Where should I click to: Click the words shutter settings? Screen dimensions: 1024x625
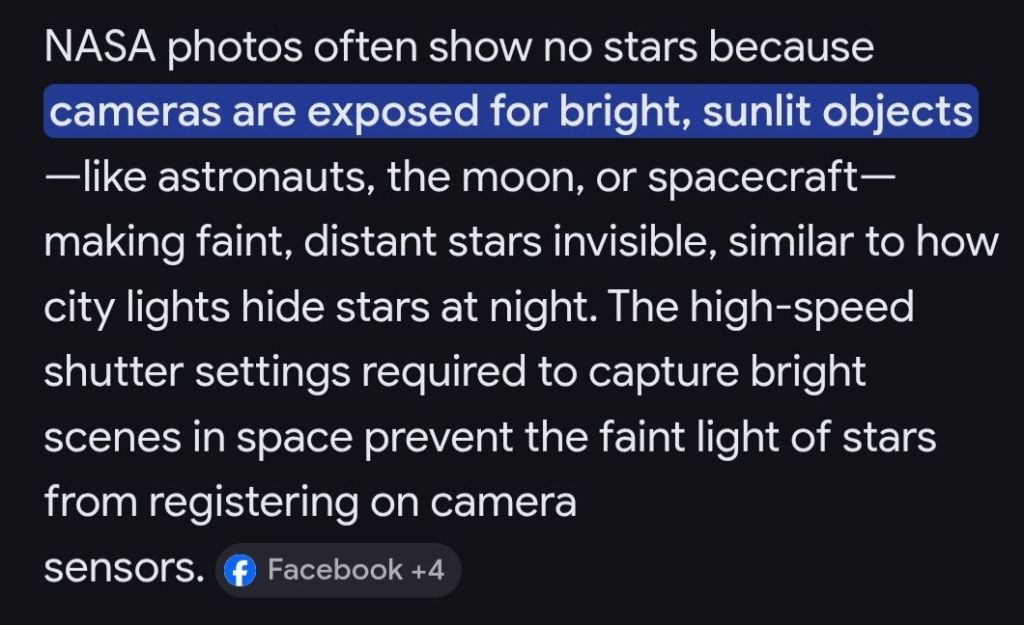pos(197,373)
